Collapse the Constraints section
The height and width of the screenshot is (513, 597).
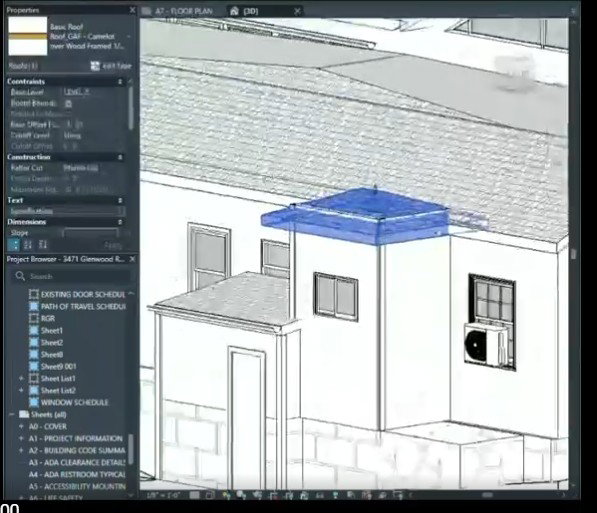coord(120,82)
